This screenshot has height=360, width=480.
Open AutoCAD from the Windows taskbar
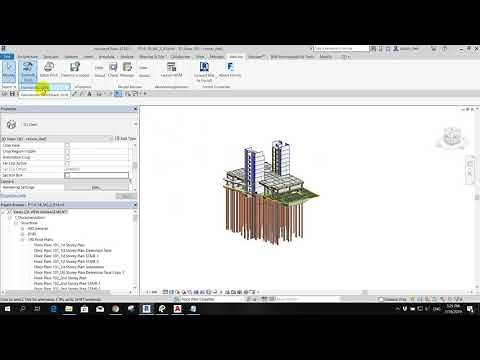point(177,309)
